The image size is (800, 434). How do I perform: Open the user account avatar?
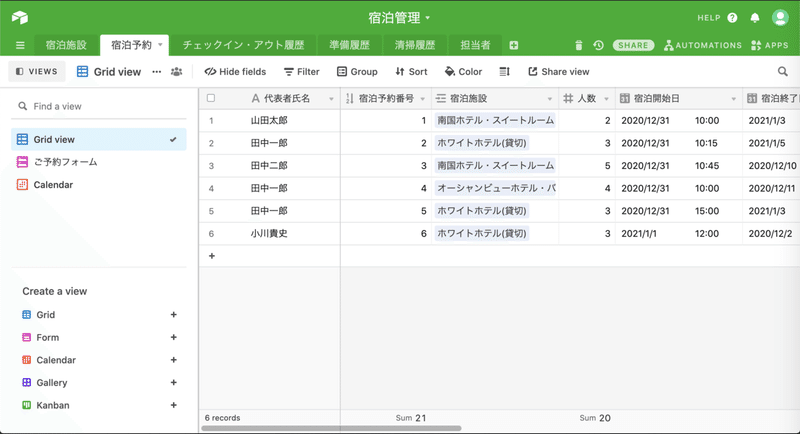[780, 18]
